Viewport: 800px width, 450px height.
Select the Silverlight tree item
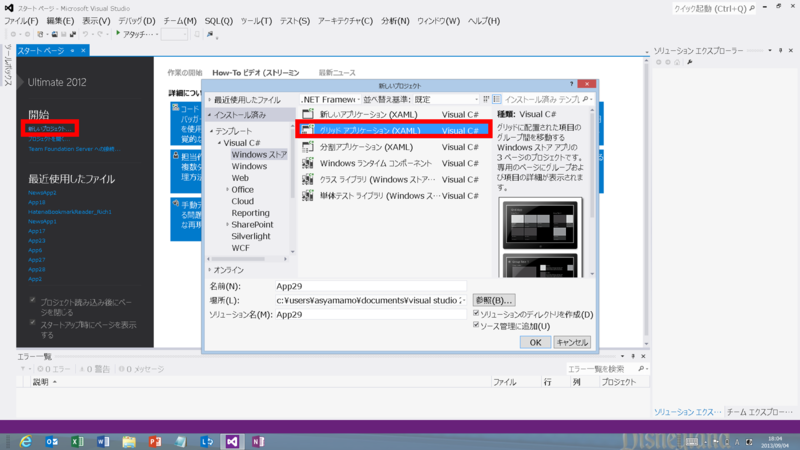[251, 236]
